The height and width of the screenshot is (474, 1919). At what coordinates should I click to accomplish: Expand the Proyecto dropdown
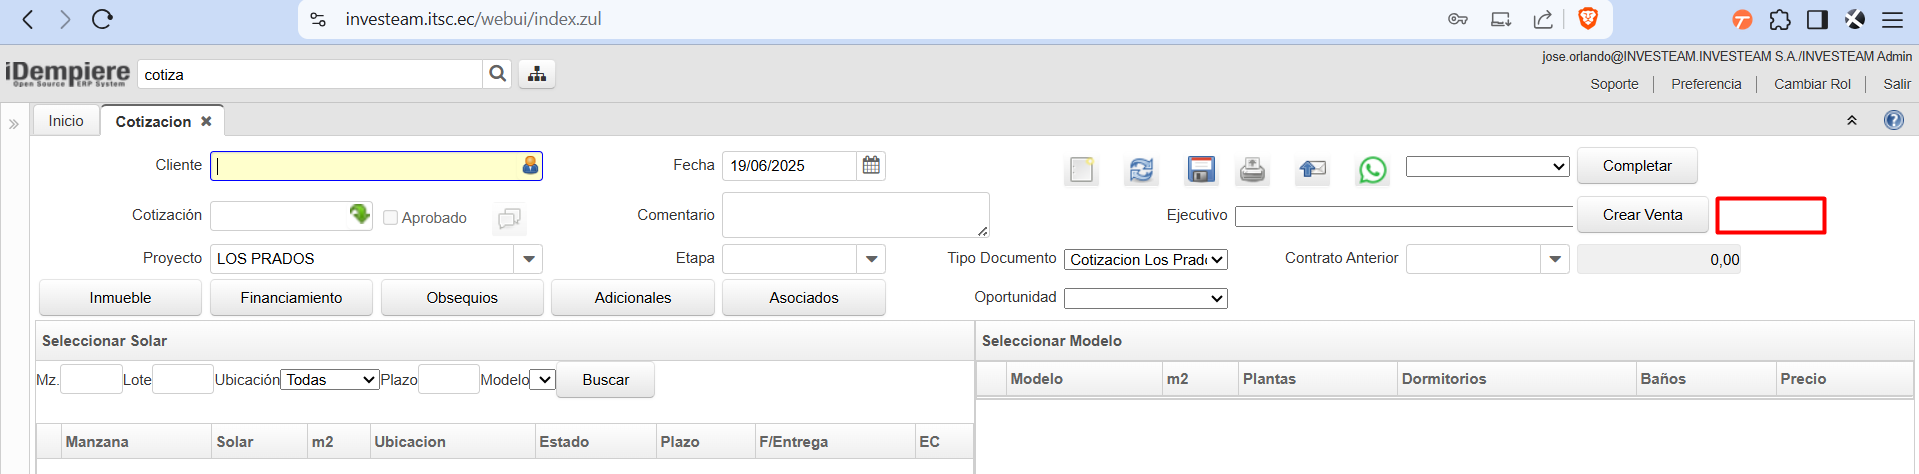529,259
